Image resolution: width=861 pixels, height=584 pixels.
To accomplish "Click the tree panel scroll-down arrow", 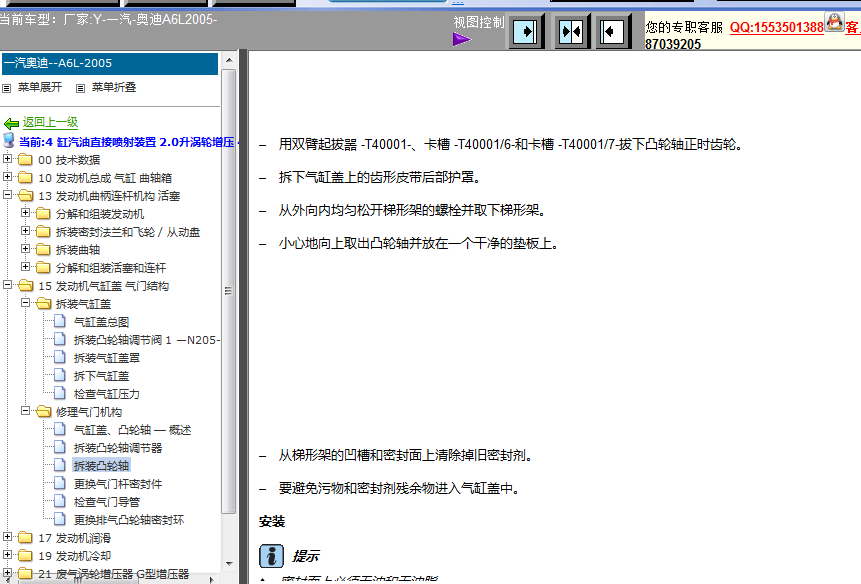I will pyautogui.click(x=230, y=564).
